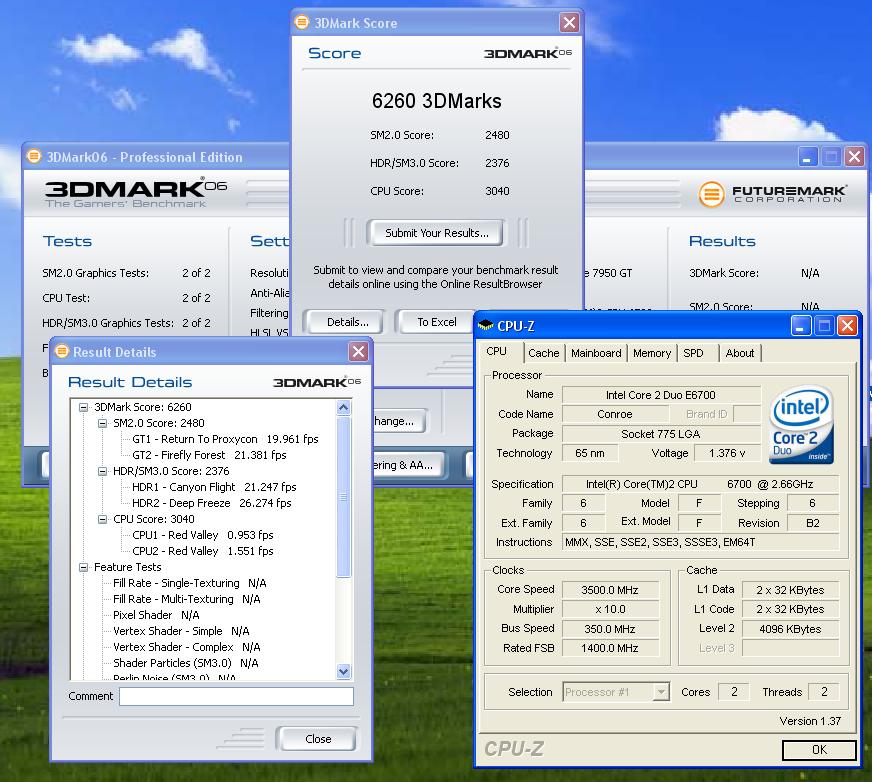
Task: Click the 3DMark06 Professional Edition title icon
Action: [x=34, y=157]
